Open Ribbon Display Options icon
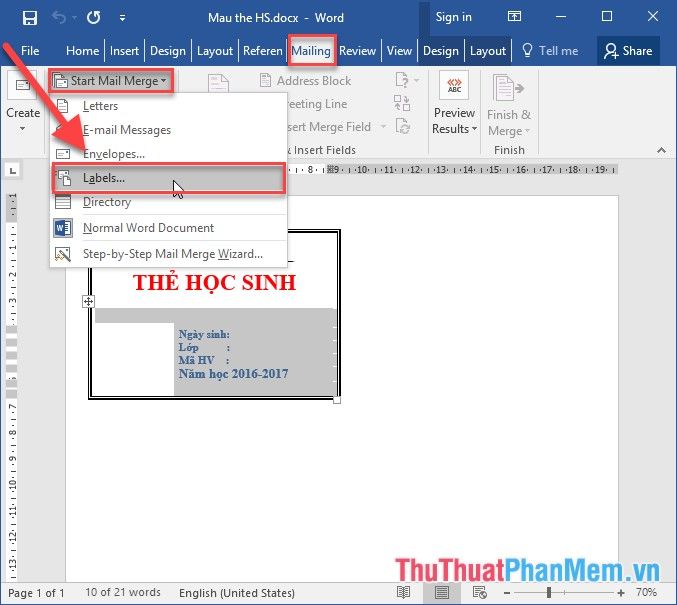 coord(514,17)
